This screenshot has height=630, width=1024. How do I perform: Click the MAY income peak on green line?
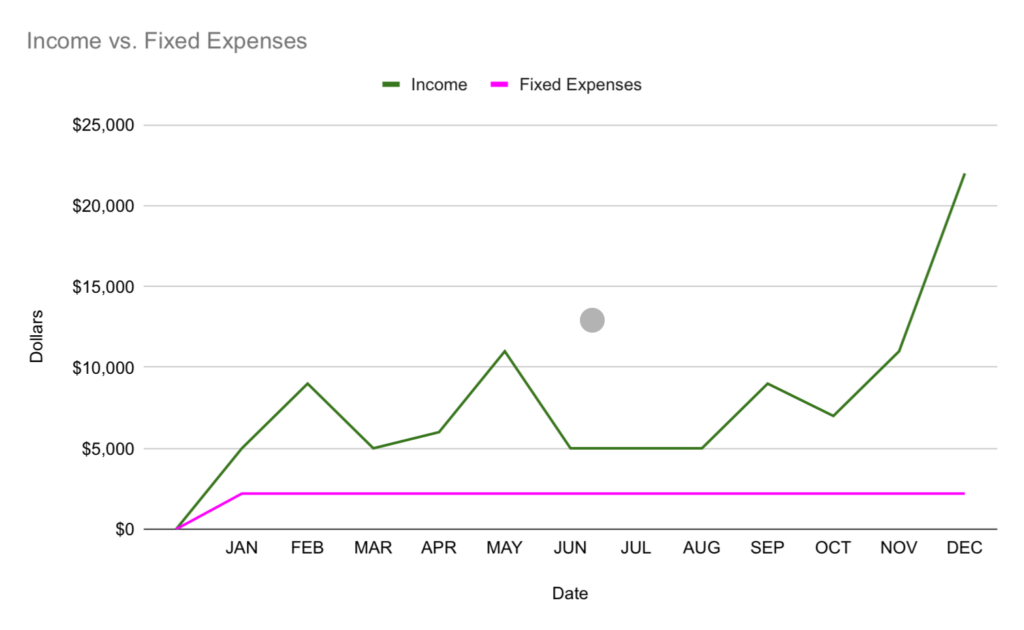click(x=504, y=351)
